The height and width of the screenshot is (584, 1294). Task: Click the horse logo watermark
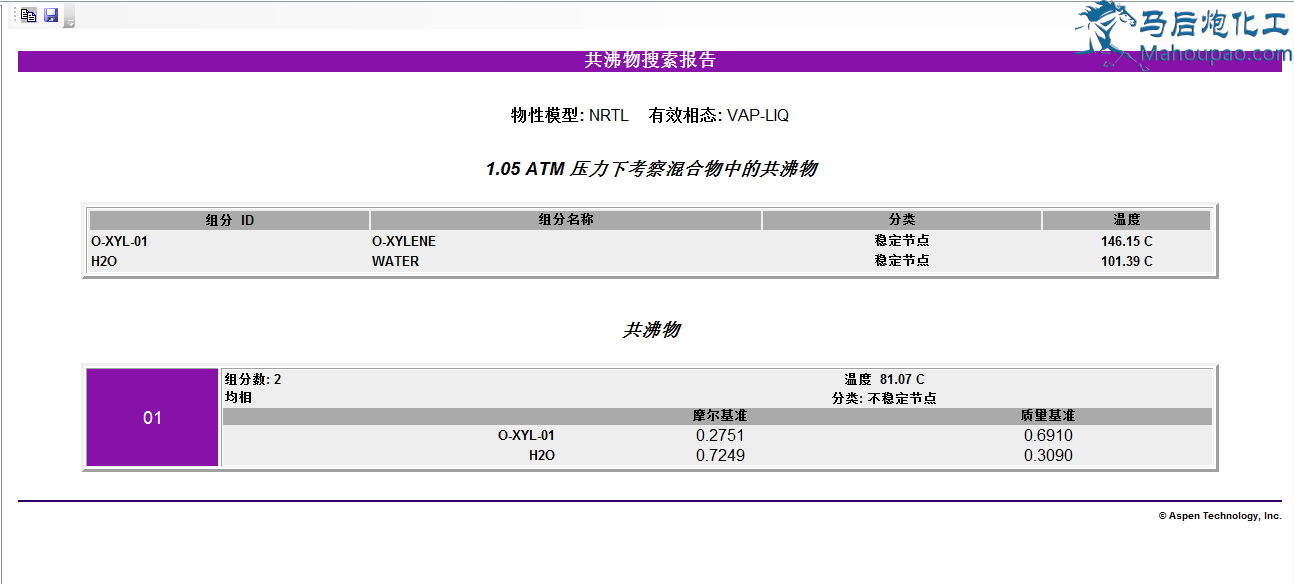pyautogui.click(x=1104, y=30)
